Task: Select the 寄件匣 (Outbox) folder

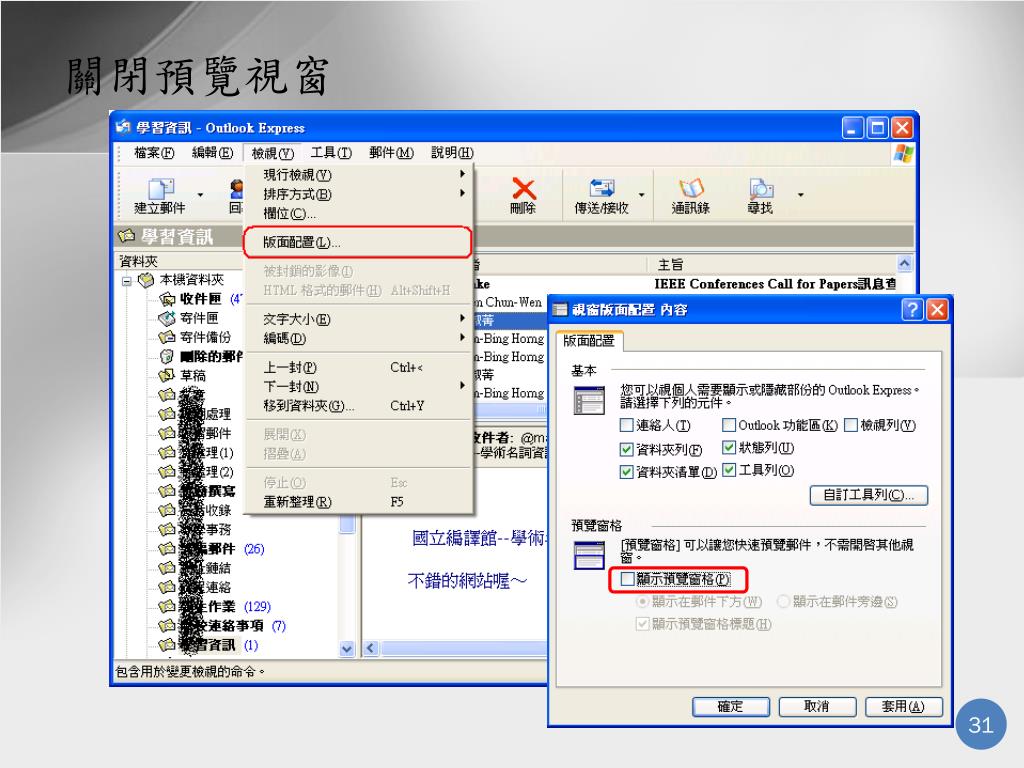Action: click(x=199, y=318)
